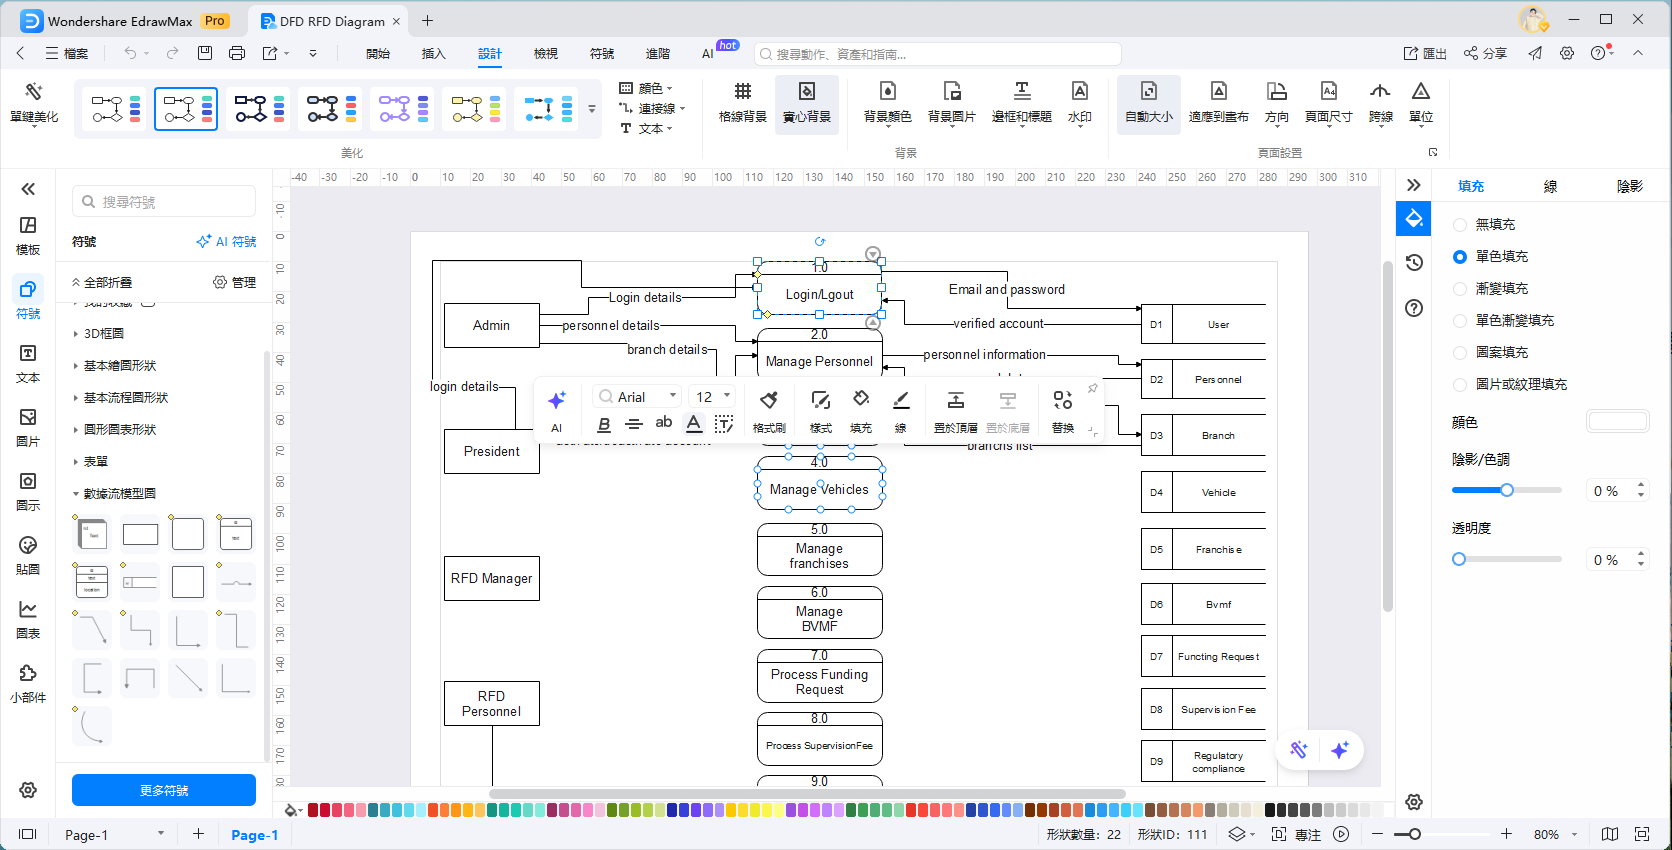Open the font size 12 dropdown
This screenshot has height=850, width=1672.
(x=714, y=397)
